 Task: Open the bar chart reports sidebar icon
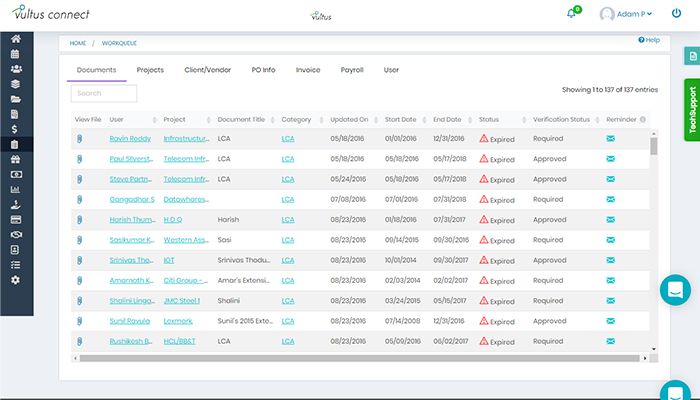click(x=15, y=189)
